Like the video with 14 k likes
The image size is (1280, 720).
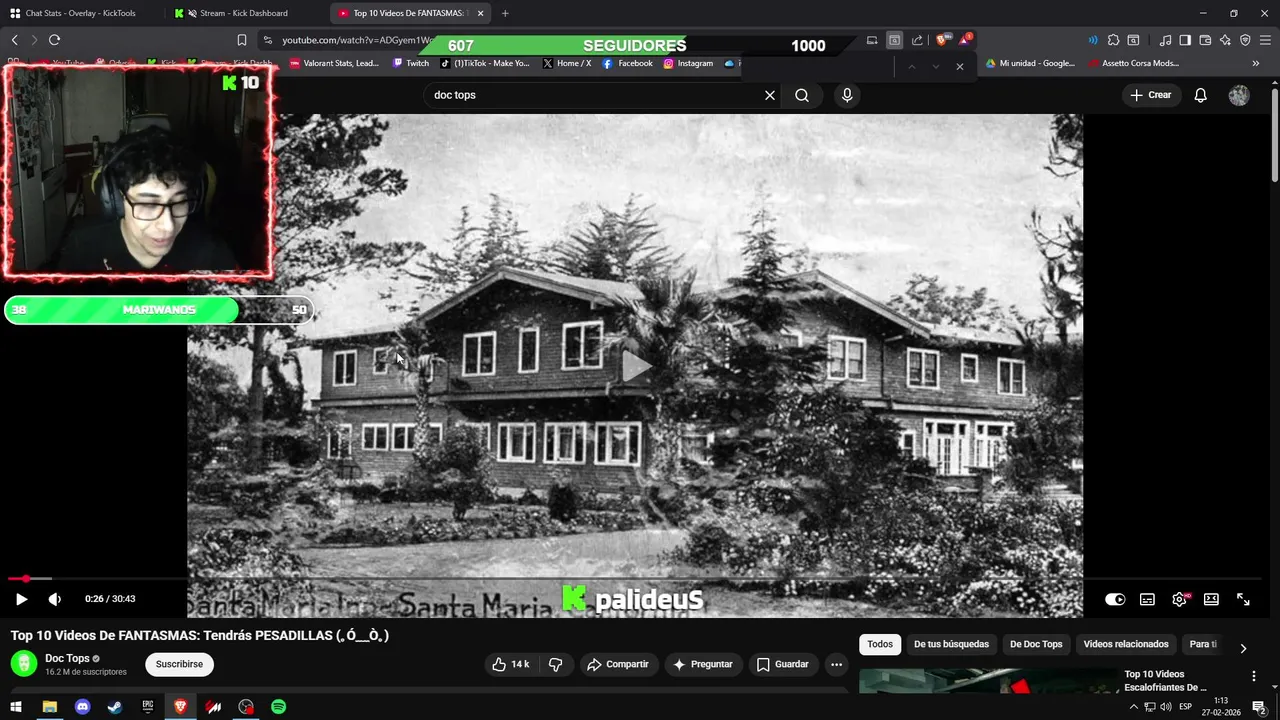click(511, 664)
